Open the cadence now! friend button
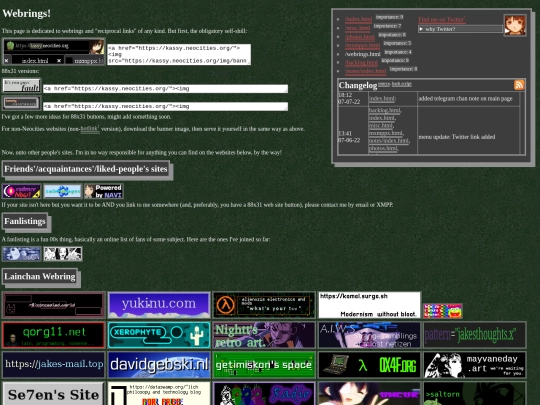The image size is (540, 405). point(21,191)
